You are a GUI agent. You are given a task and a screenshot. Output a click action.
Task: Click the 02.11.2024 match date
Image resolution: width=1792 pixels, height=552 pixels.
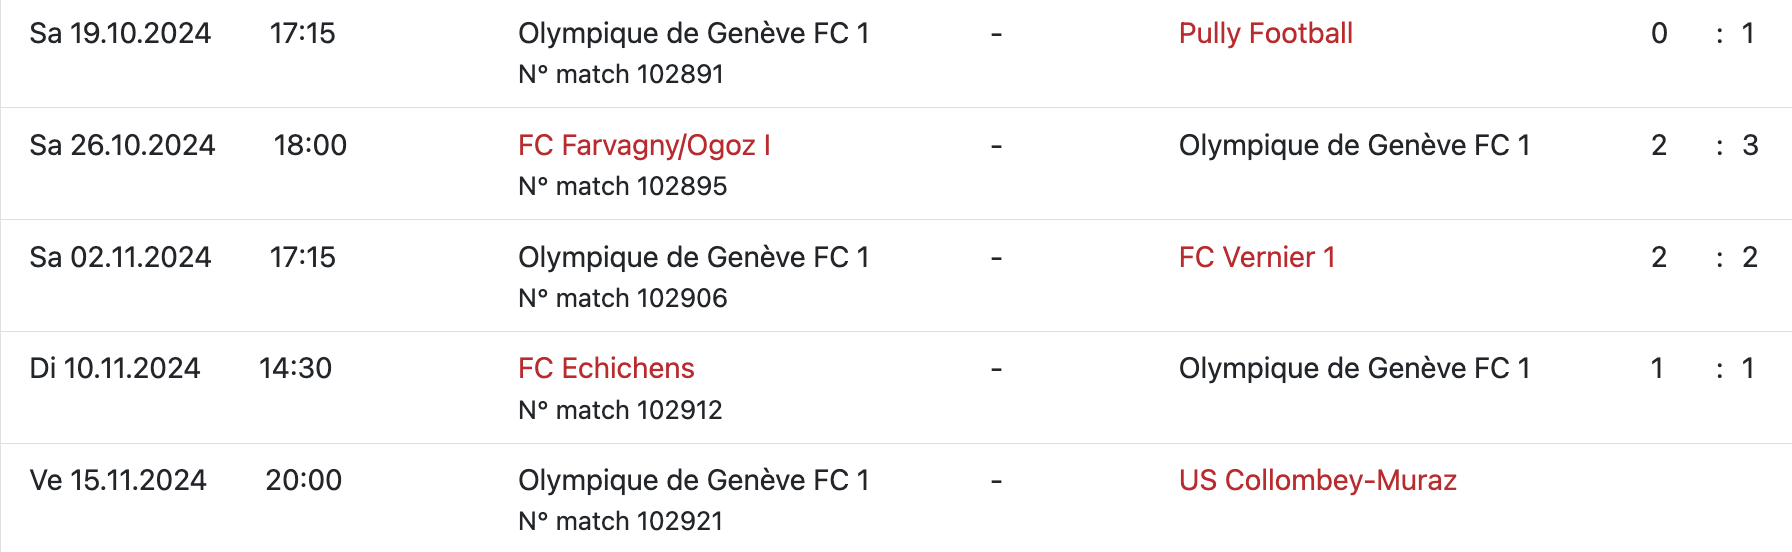(120, 258)
